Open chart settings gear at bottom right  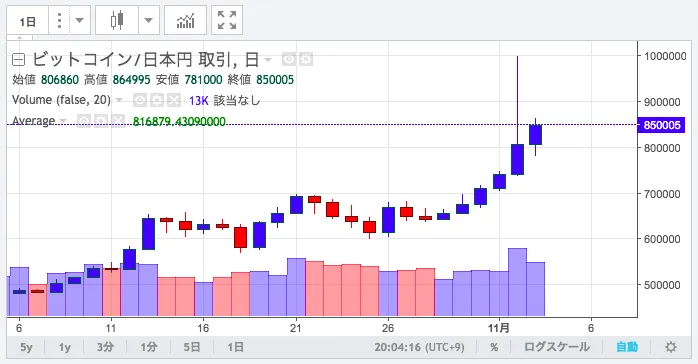click(671, 347)
